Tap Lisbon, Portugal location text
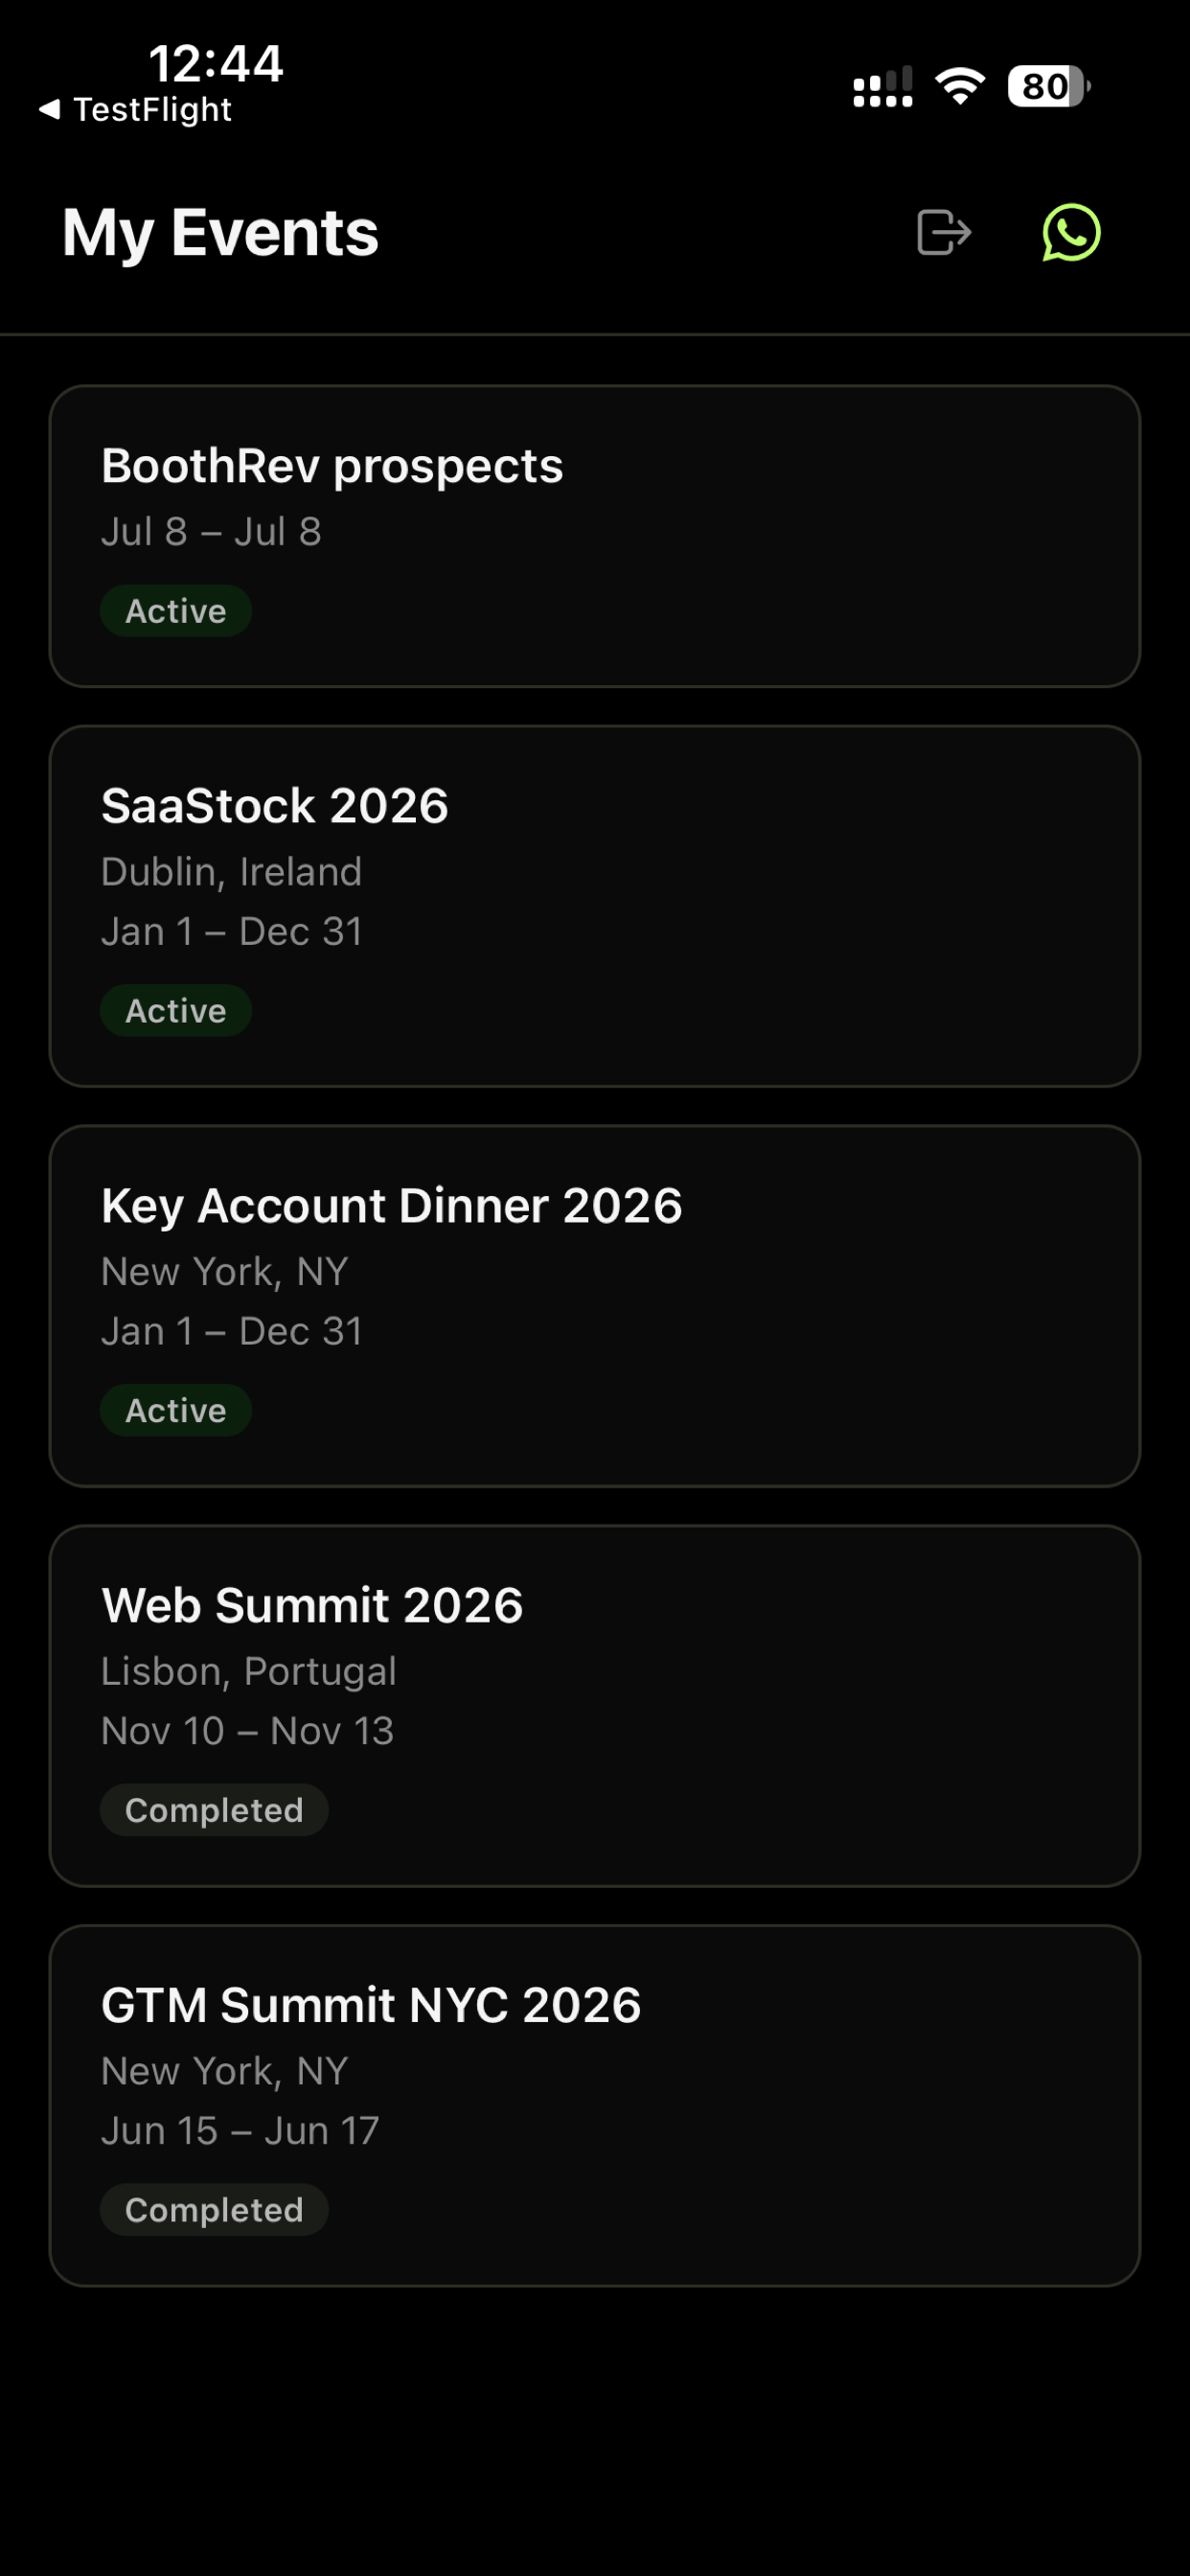This screenshot has width=1190, height=2576. click(x=249, y=1671)
